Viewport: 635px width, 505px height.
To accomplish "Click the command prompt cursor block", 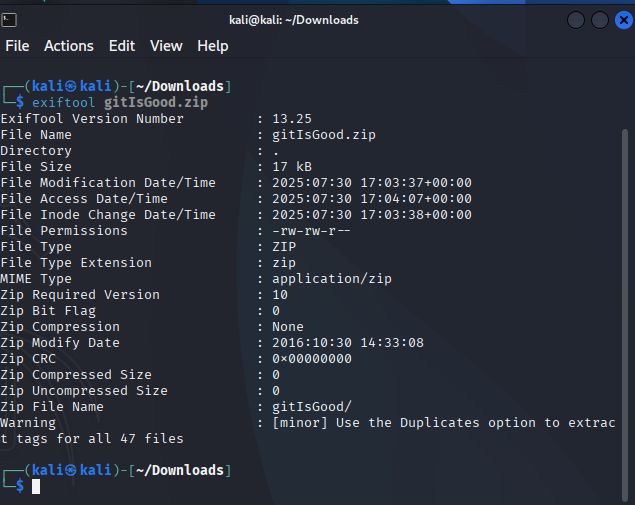I will (36, 486).
